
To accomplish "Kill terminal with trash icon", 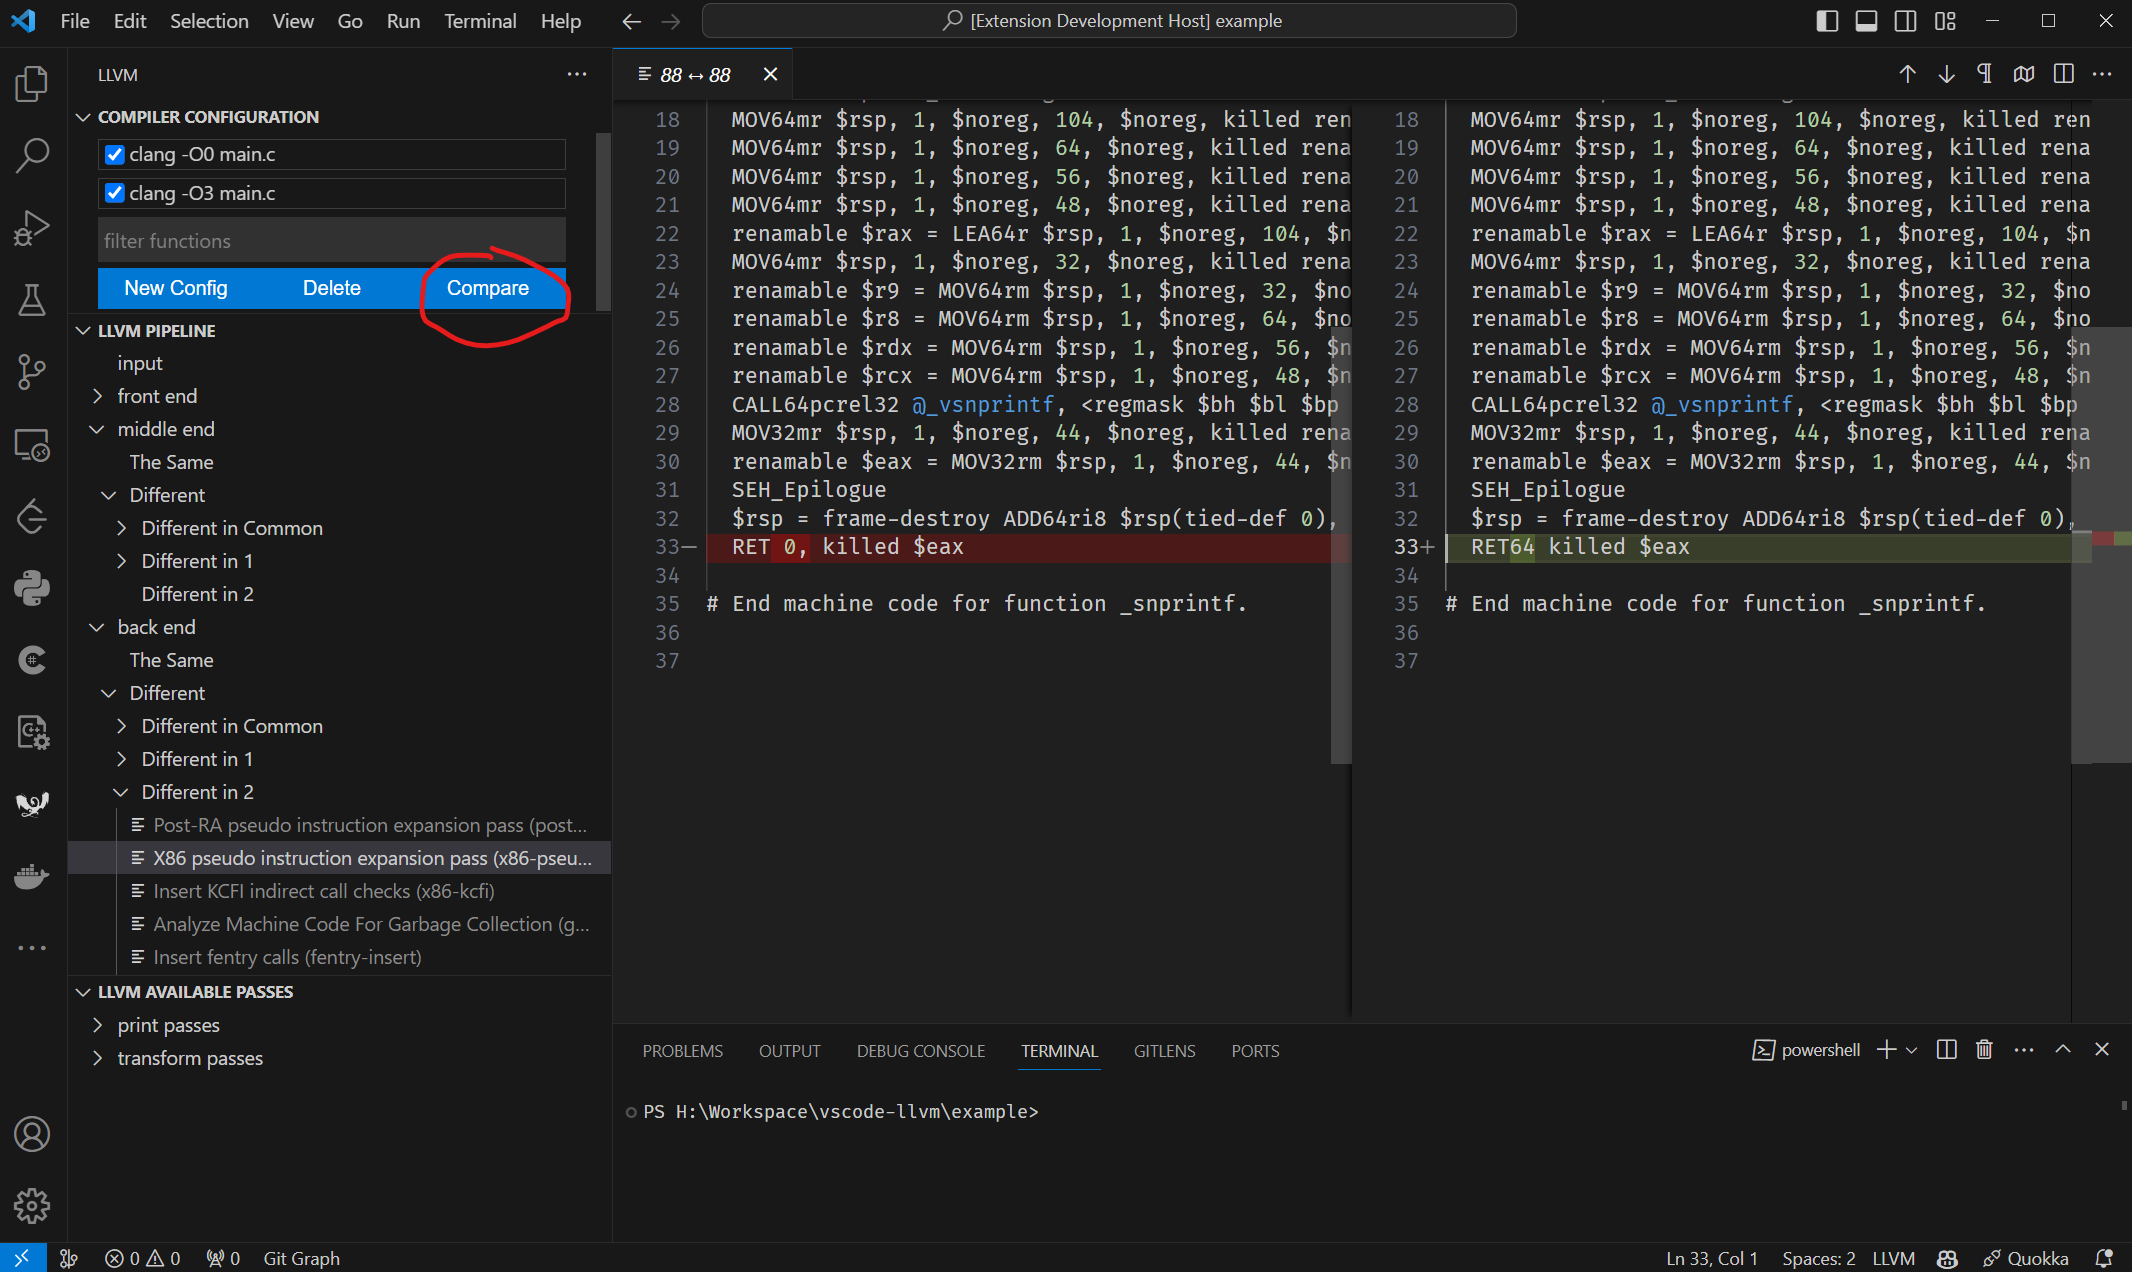I will (1984, 1049).
